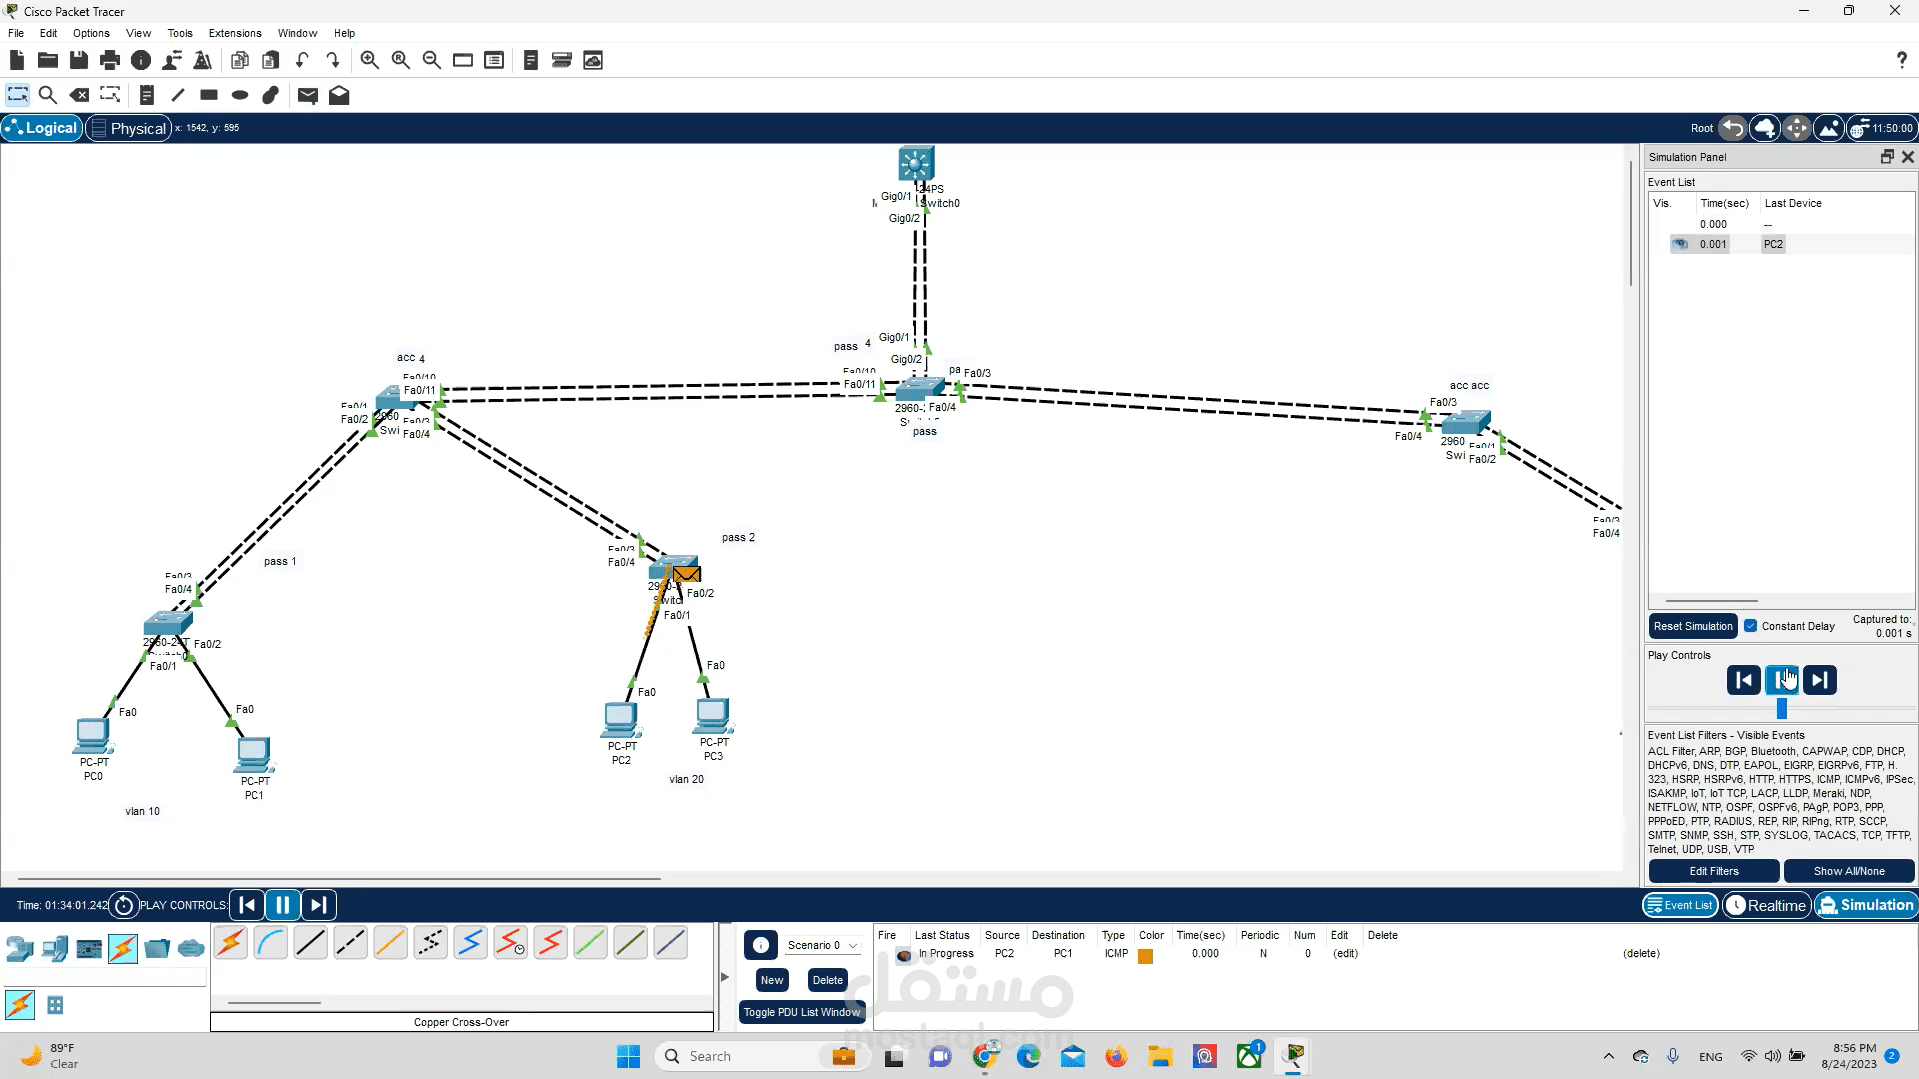Click Toggle PDU List Window button
This screenshot has width=1919, height=1079.
802,1012
